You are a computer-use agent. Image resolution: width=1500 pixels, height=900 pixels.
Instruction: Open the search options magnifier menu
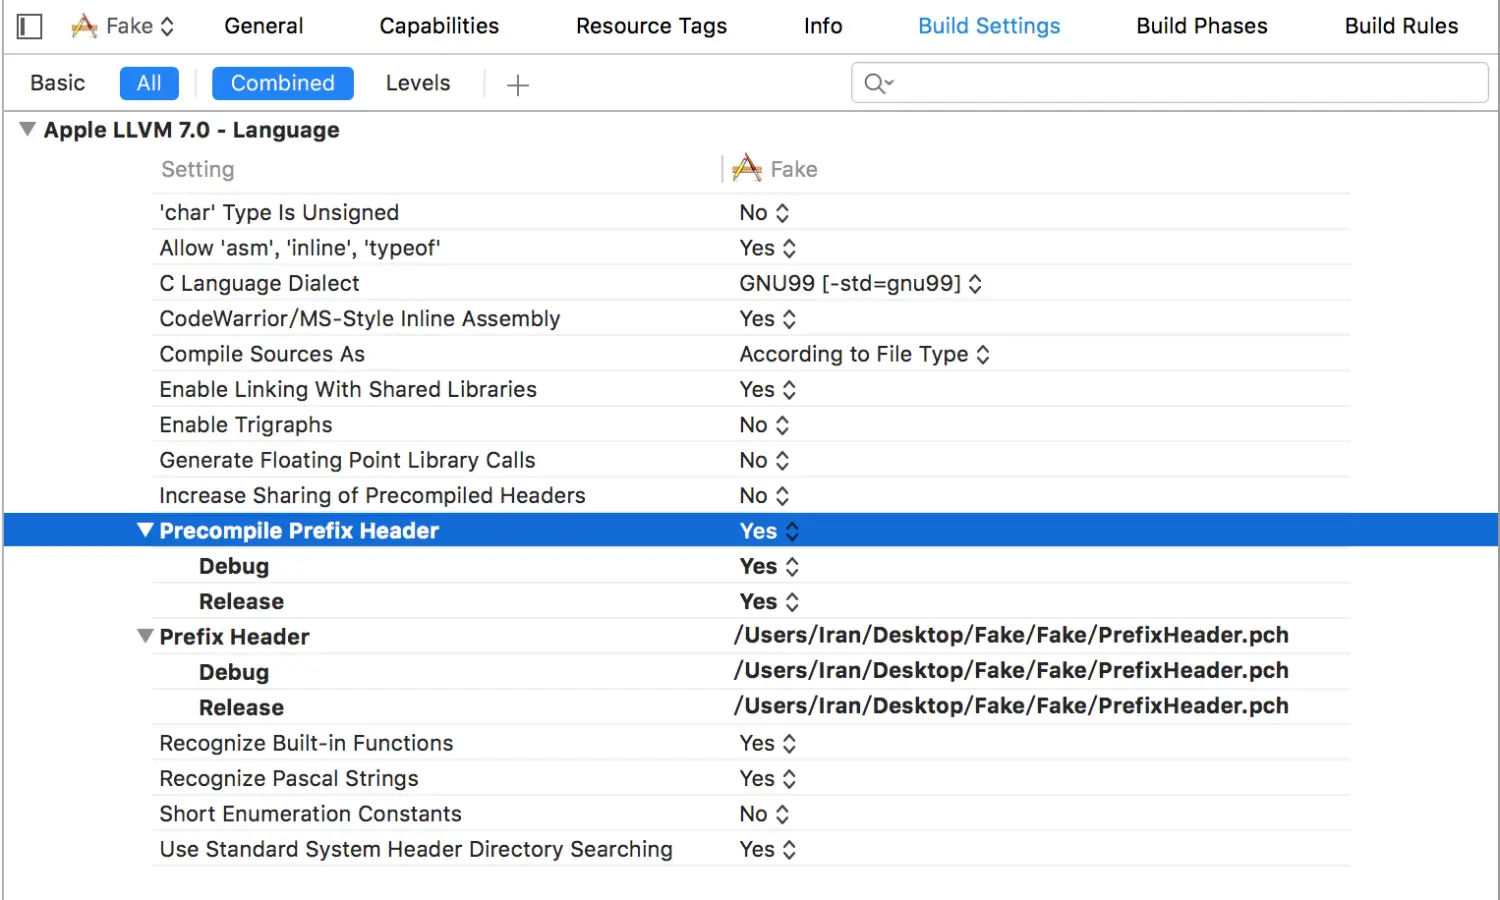click(878, 83)
